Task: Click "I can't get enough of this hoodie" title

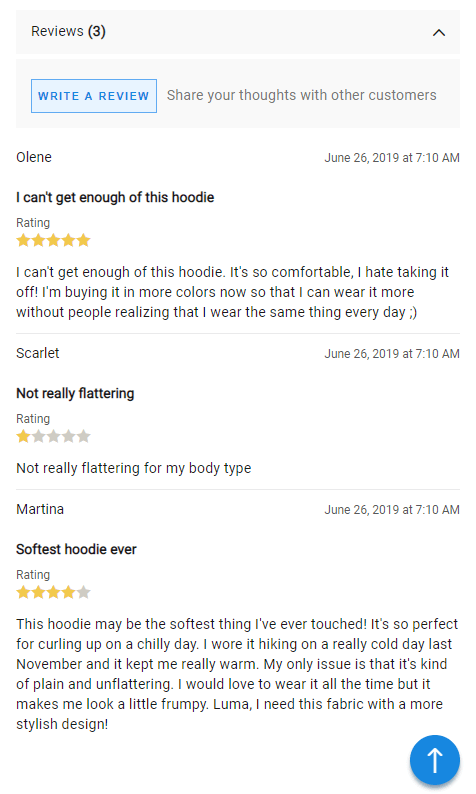Action: click(x=115, y=197)
